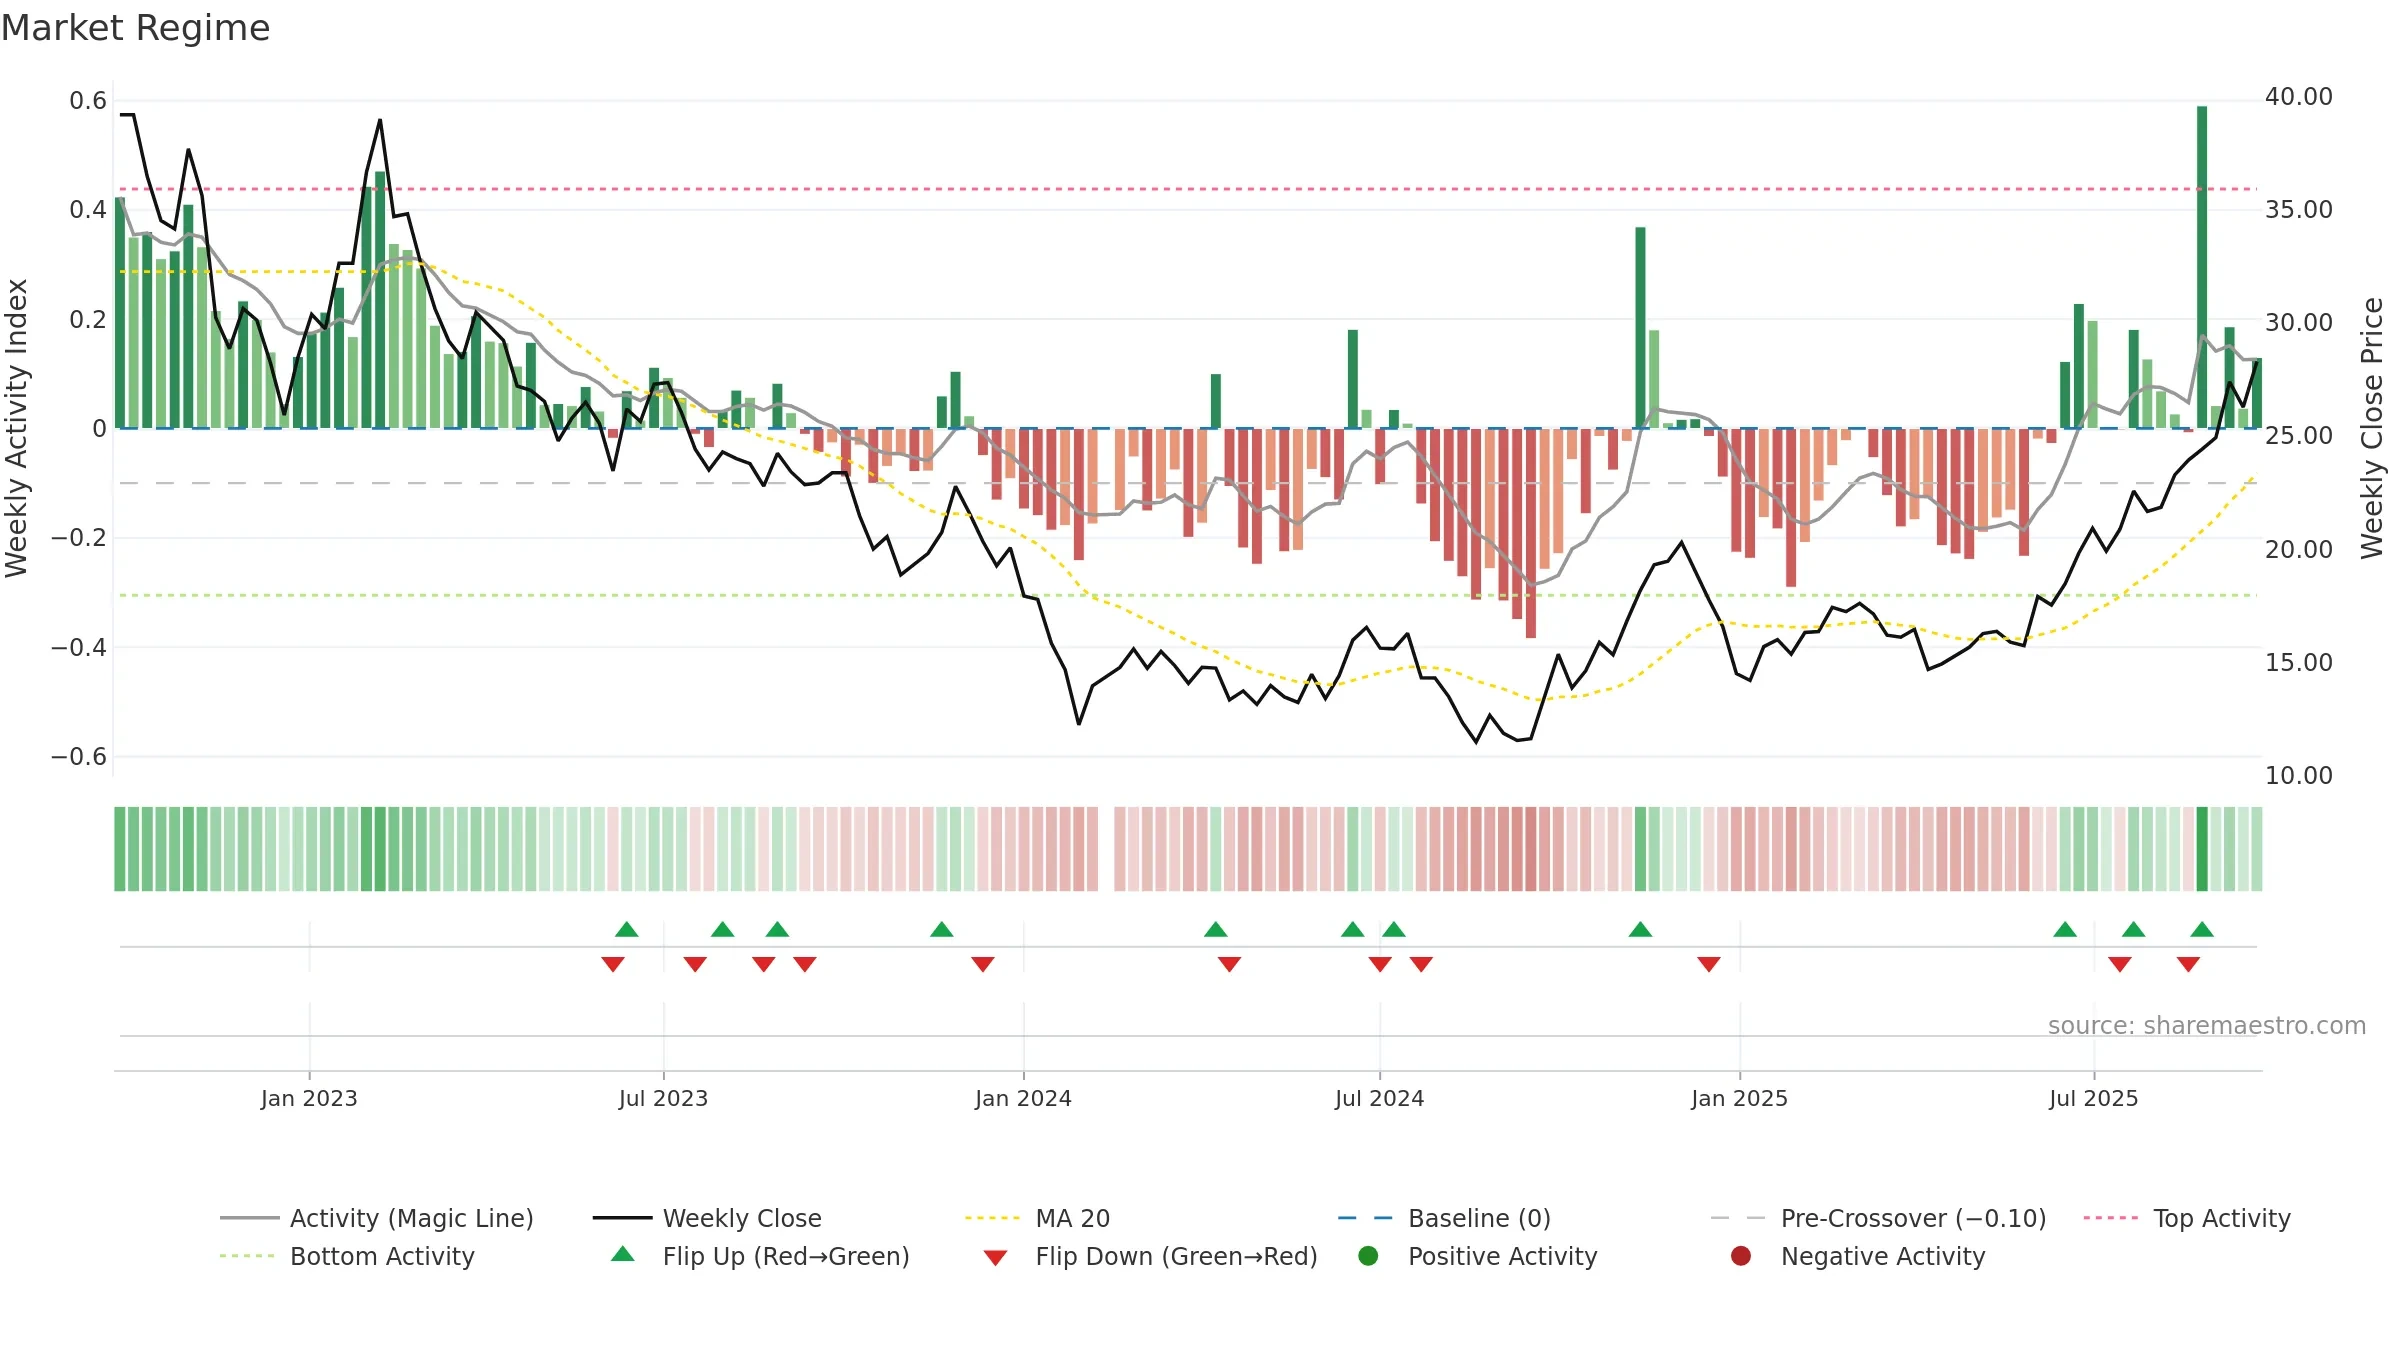Click the Jan 2024 x-axis label
Image resolution: width=2400 pixels, height=1350 pixels.
point(1023,1098)
